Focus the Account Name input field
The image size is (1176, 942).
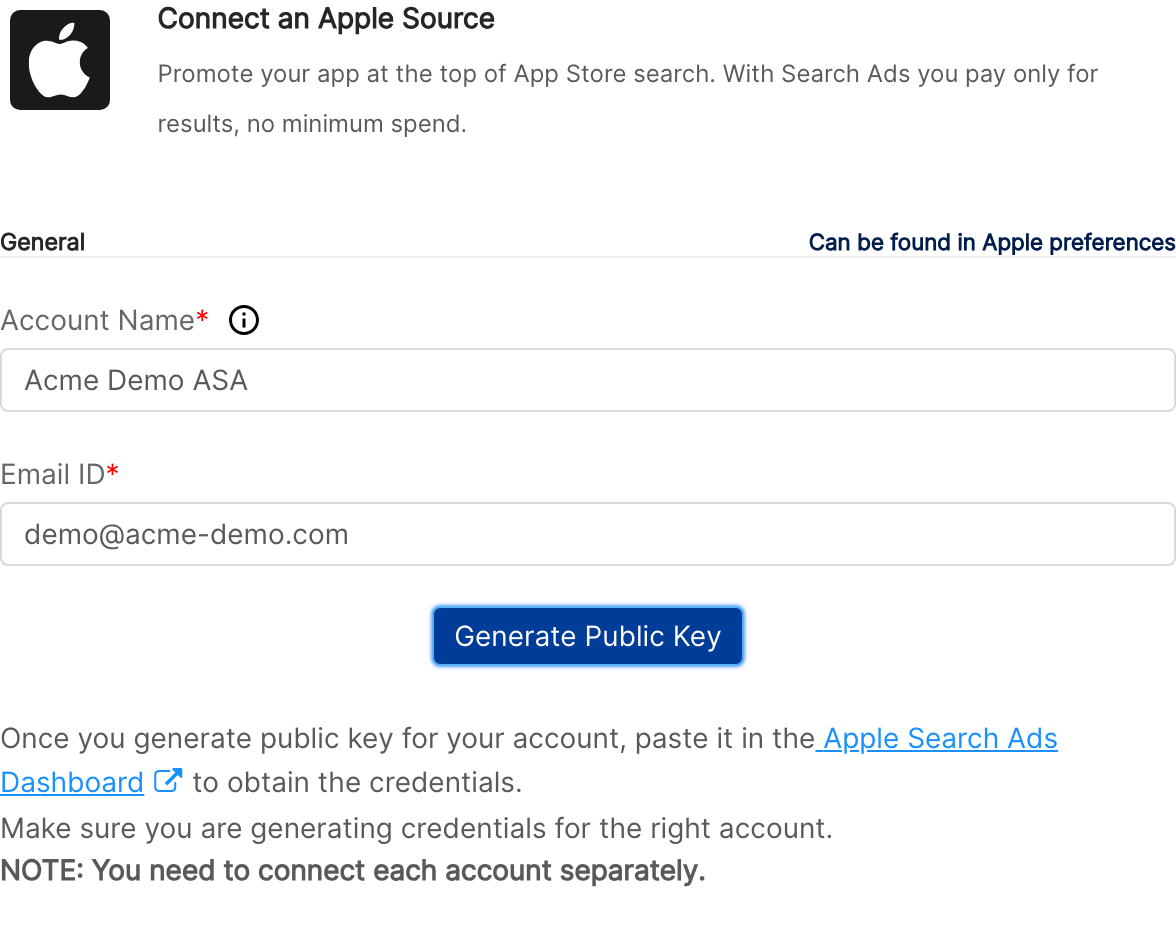[x=587, y=380]
